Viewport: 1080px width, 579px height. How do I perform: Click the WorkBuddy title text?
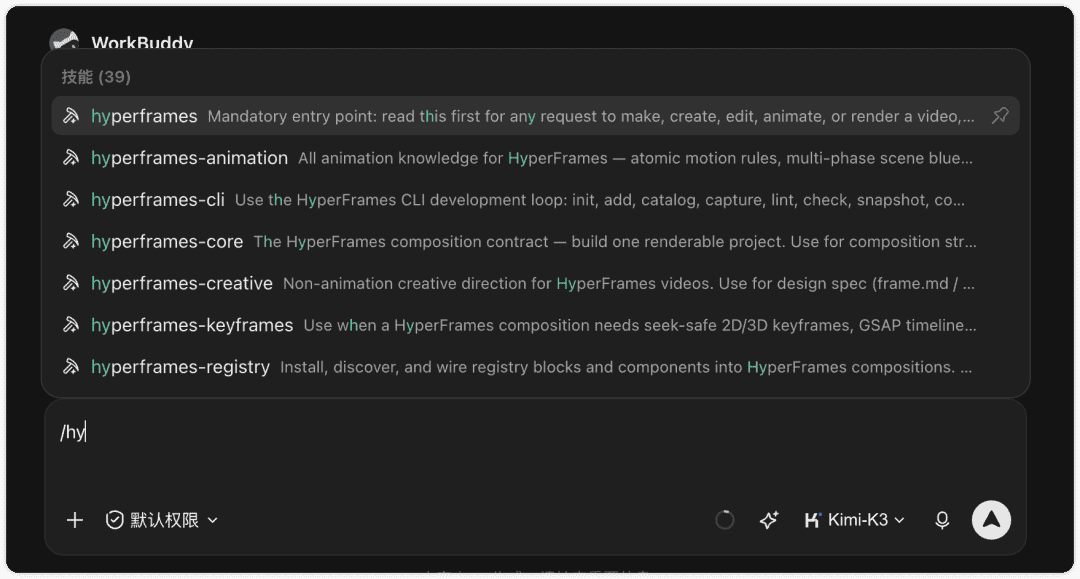click(142, 42)
